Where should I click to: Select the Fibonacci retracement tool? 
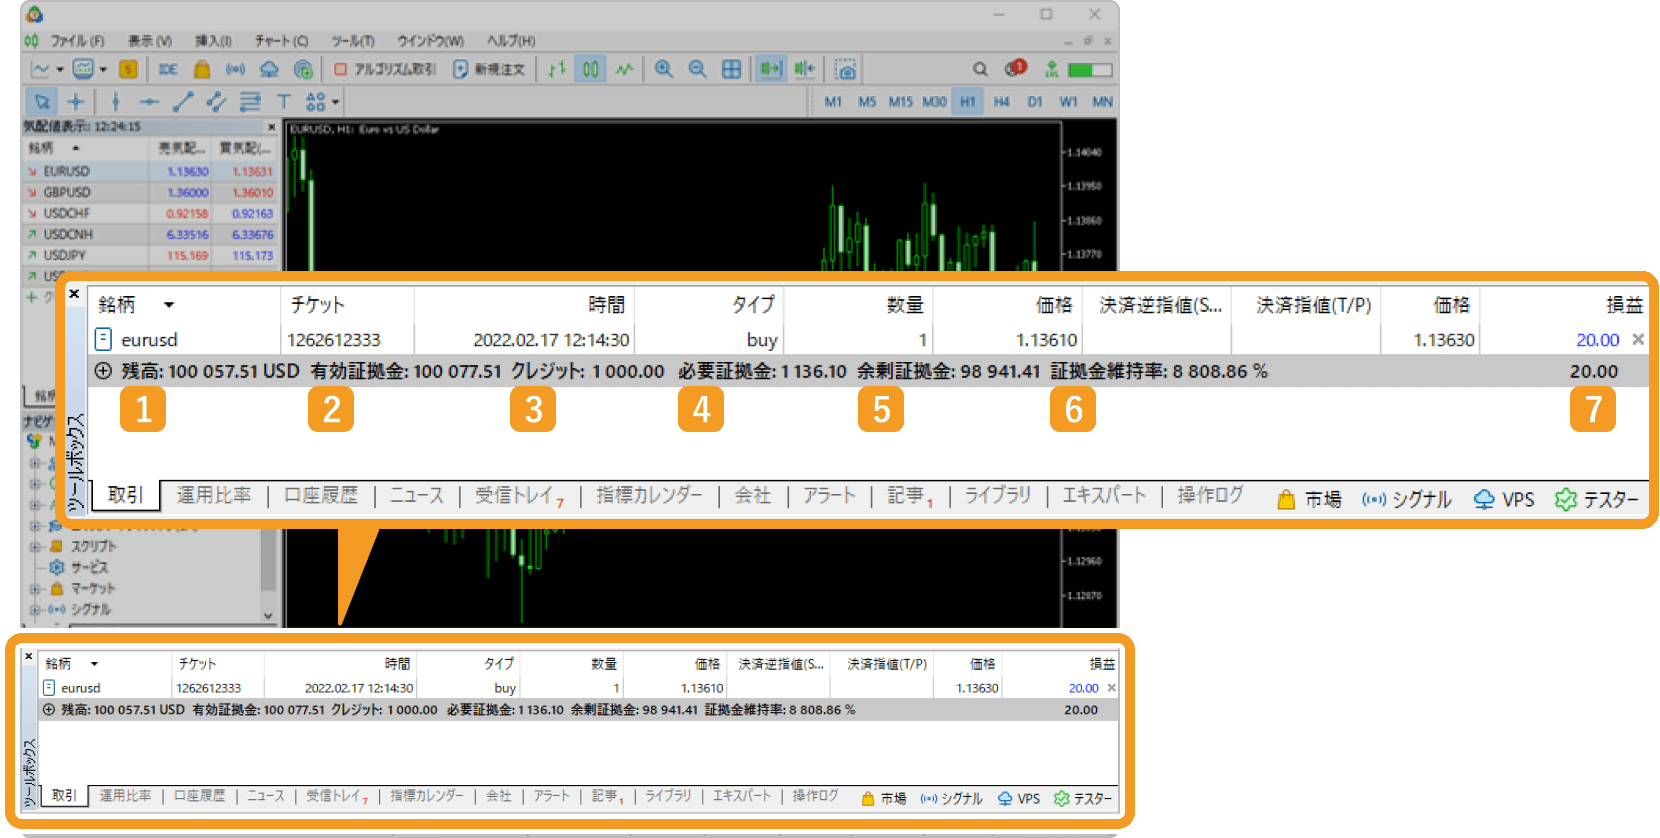(x=250, y=101)
